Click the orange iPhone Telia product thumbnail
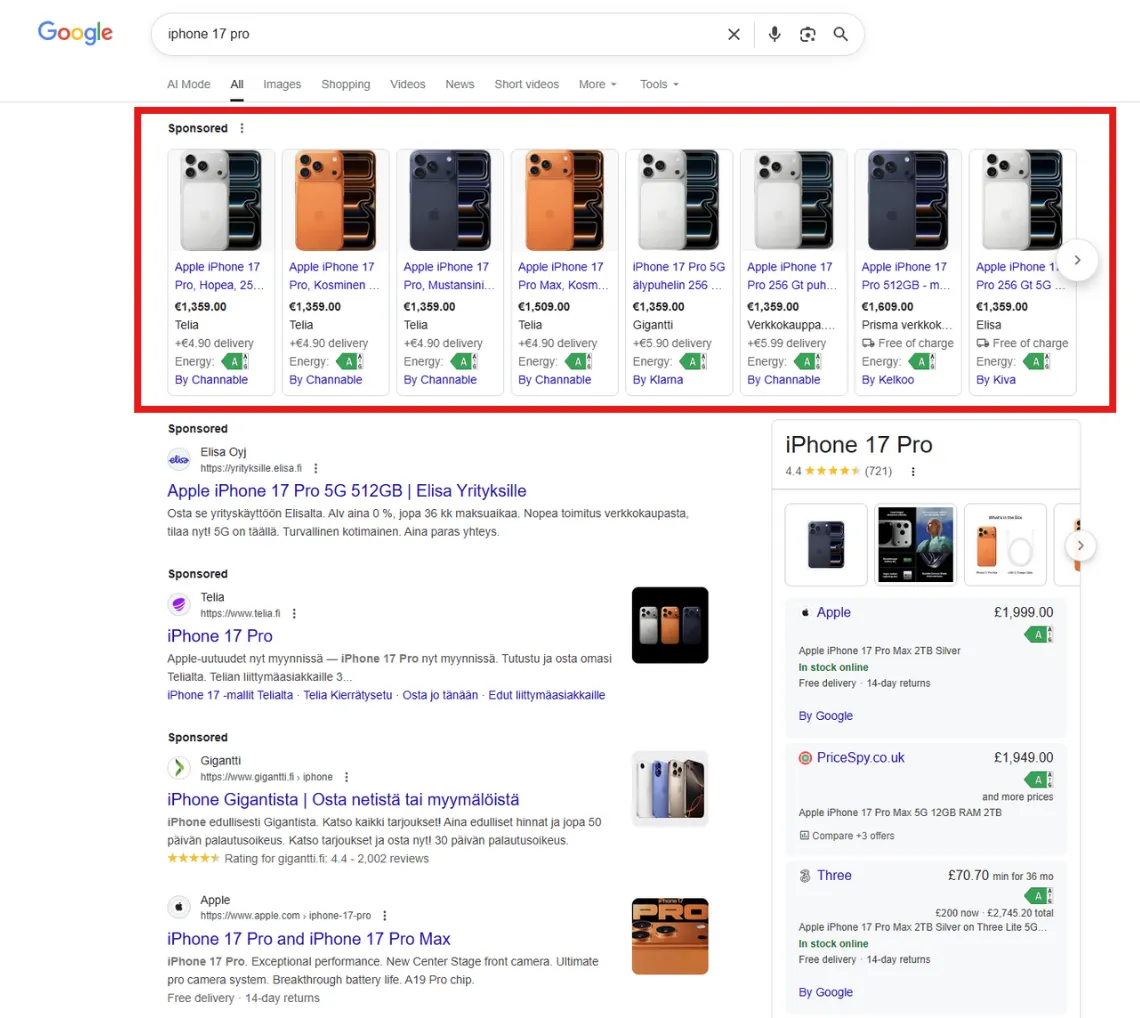The image size is (1140, 1018). coord(335,201)
